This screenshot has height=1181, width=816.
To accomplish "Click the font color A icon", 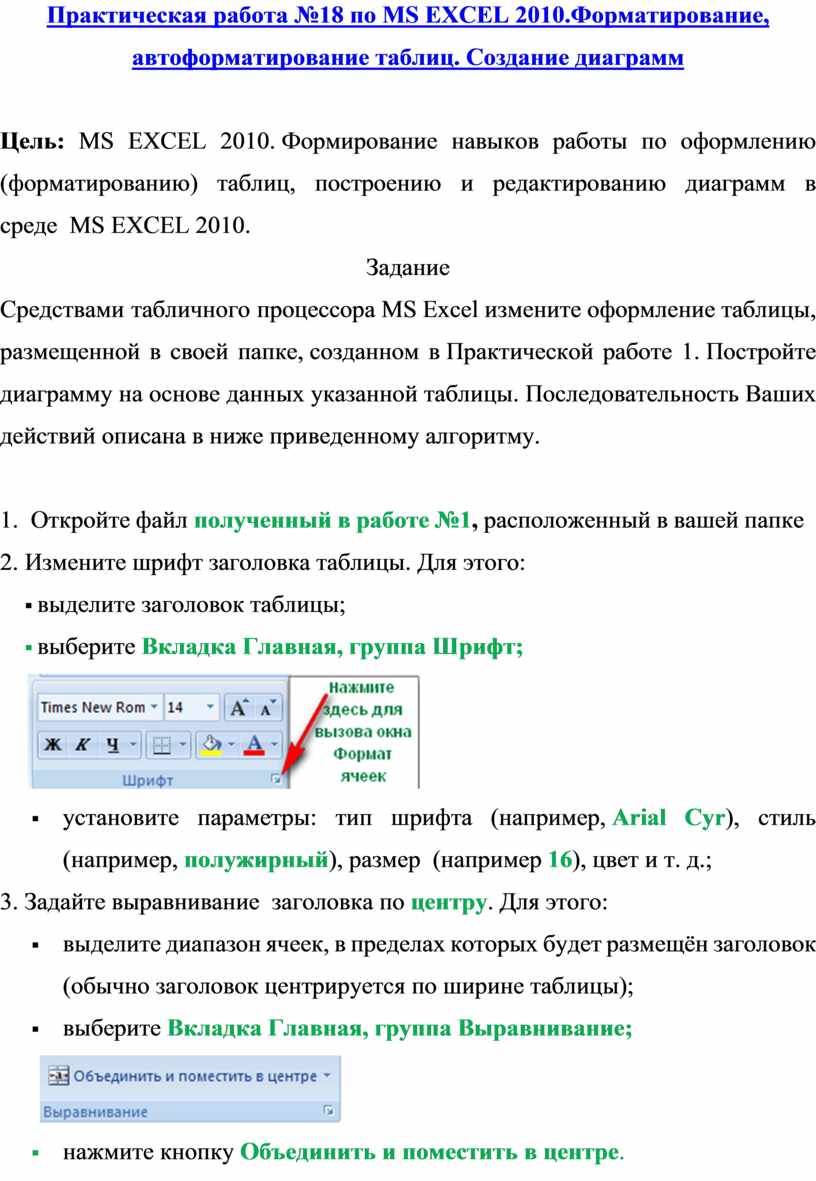I will (x=254, y=745).
